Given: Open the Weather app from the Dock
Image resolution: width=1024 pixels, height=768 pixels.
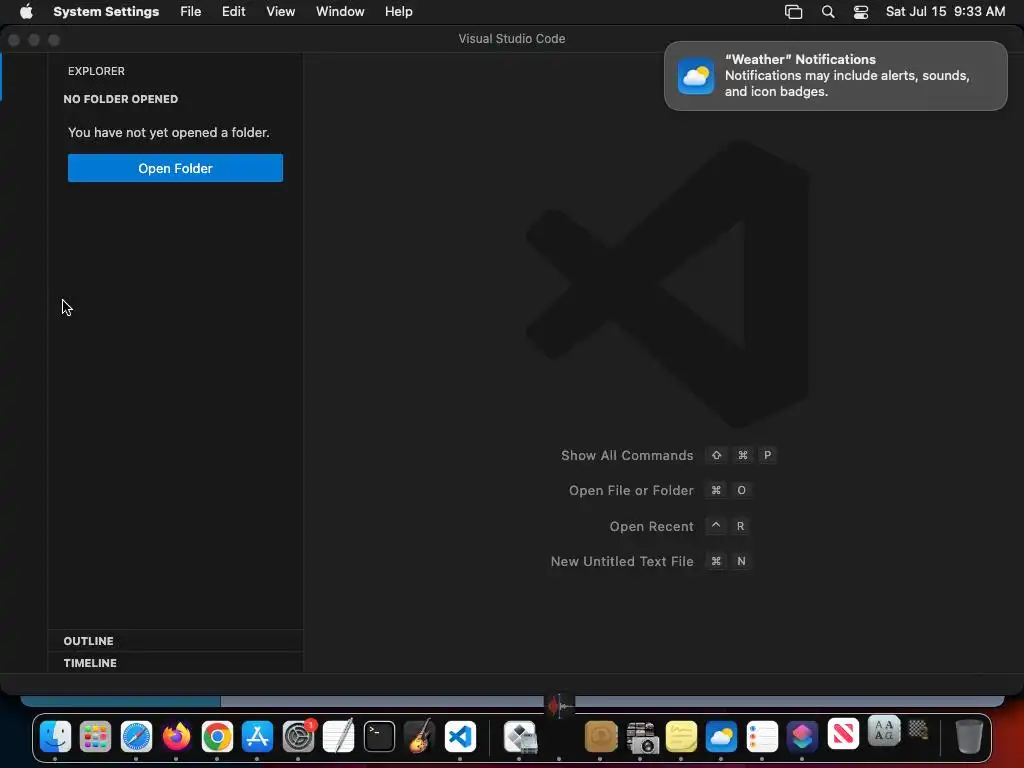Looking at the screenshot, I should pyautogui.click(x=722, y=737).
